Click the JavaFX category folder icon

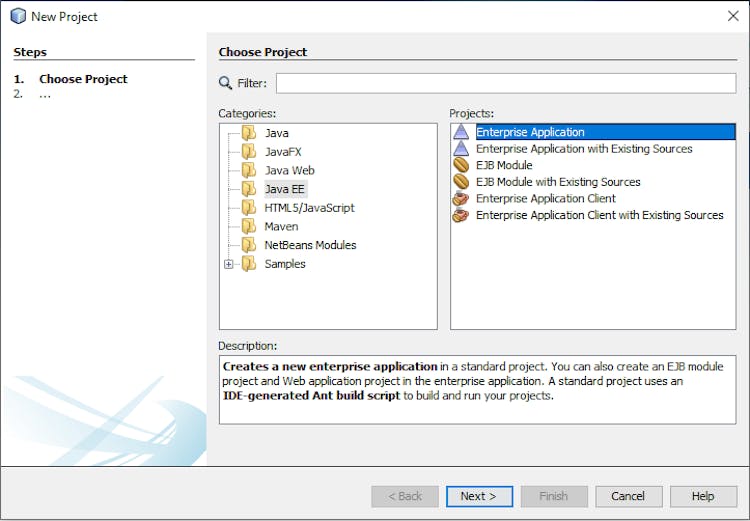(x=248, y=152)
